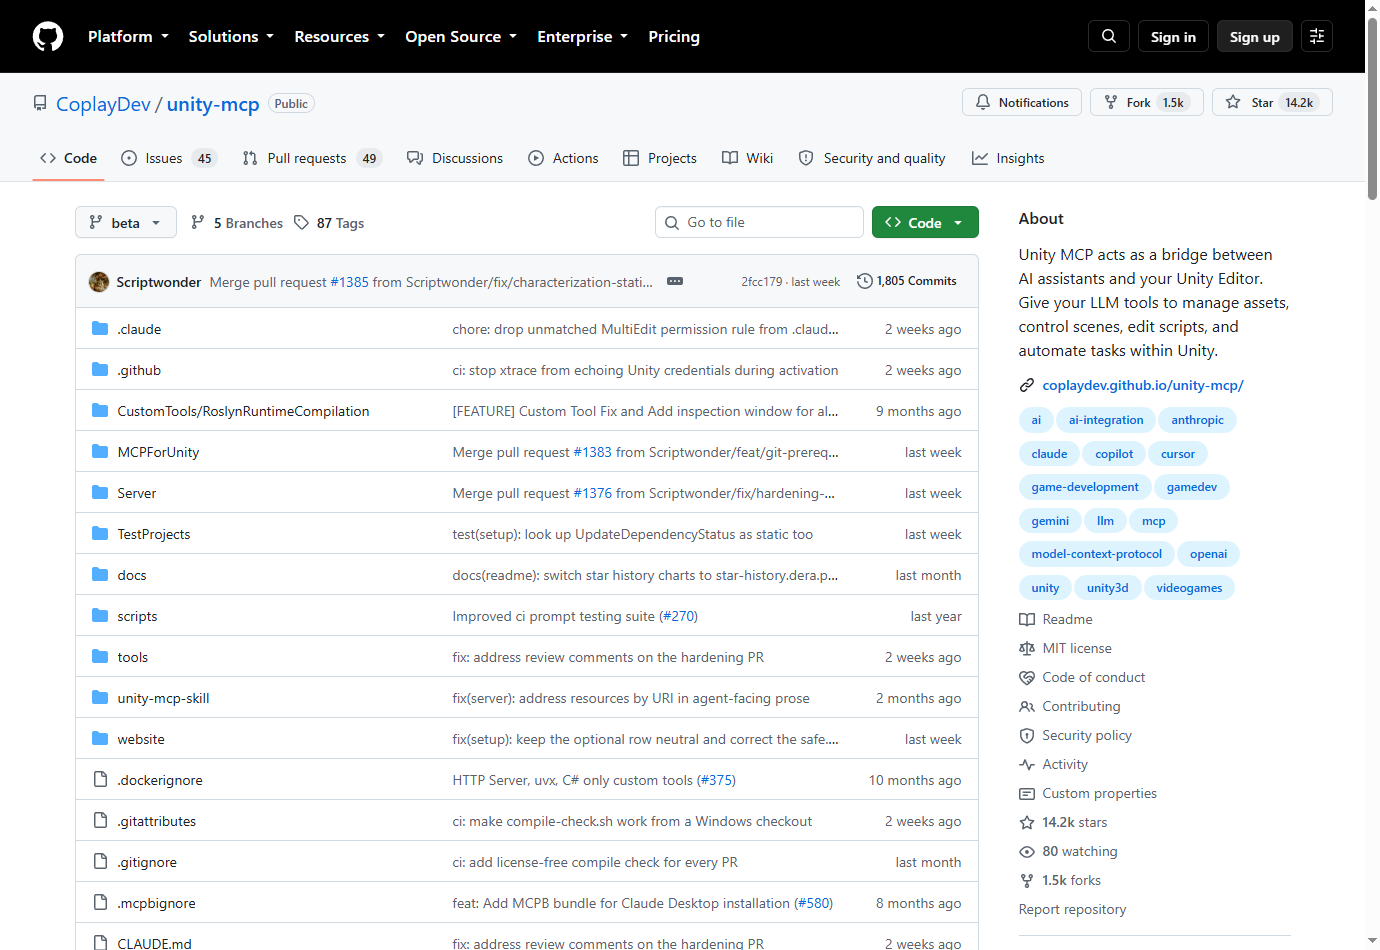1380x950 pixels.
Task: Open the Actions tab
Action: coord(563,158)
